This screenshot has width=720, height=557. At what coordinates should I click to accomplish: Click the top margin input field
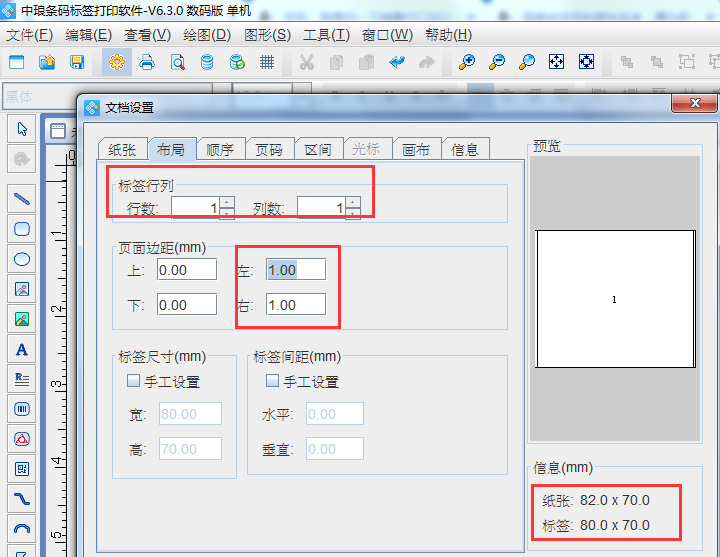pyautogui.click(x=186, y=270)
